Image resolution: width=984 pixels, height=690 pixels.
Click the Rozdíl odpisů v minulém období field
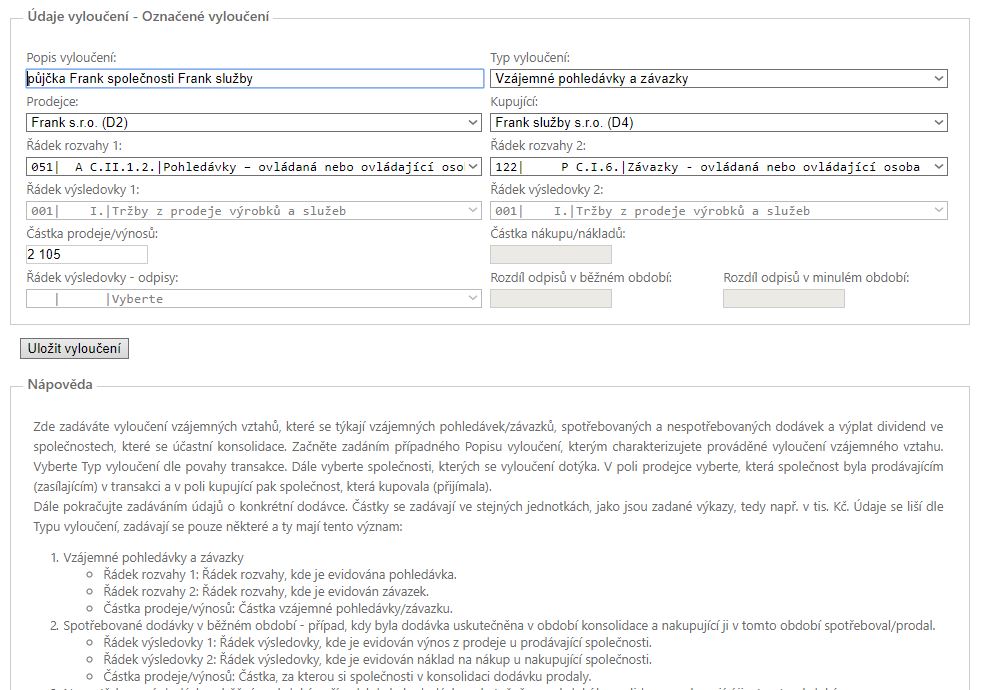tap(784, 299)
